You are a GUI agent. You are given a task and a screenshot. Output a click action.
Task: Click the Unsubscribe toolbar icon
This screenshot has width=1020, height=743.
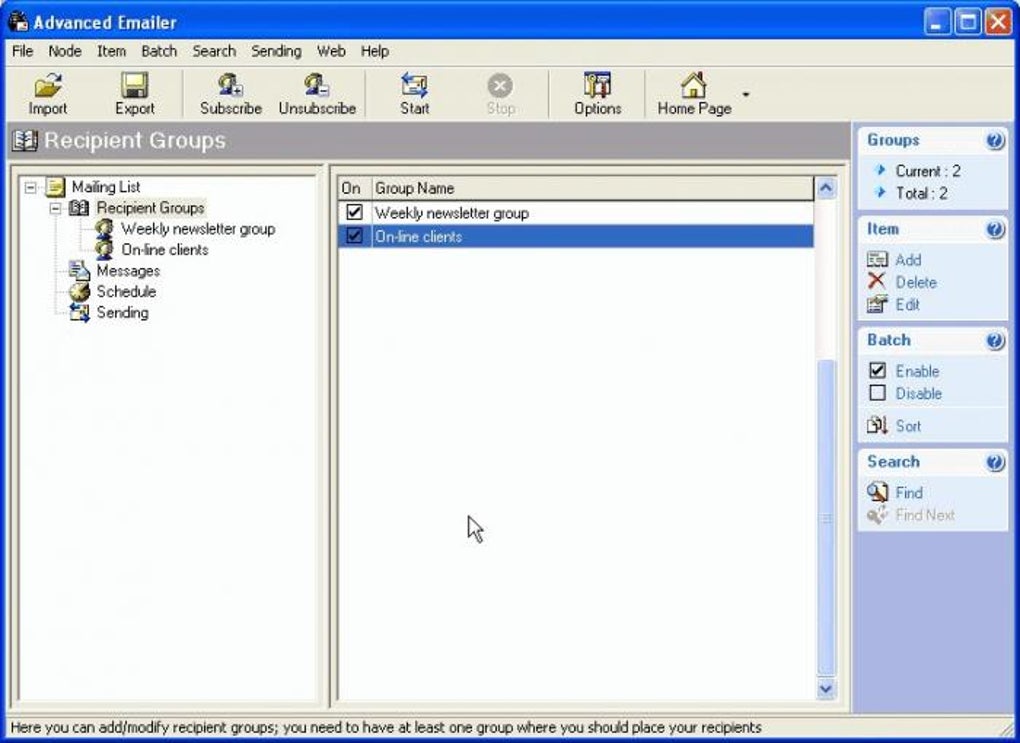point(317,85)
